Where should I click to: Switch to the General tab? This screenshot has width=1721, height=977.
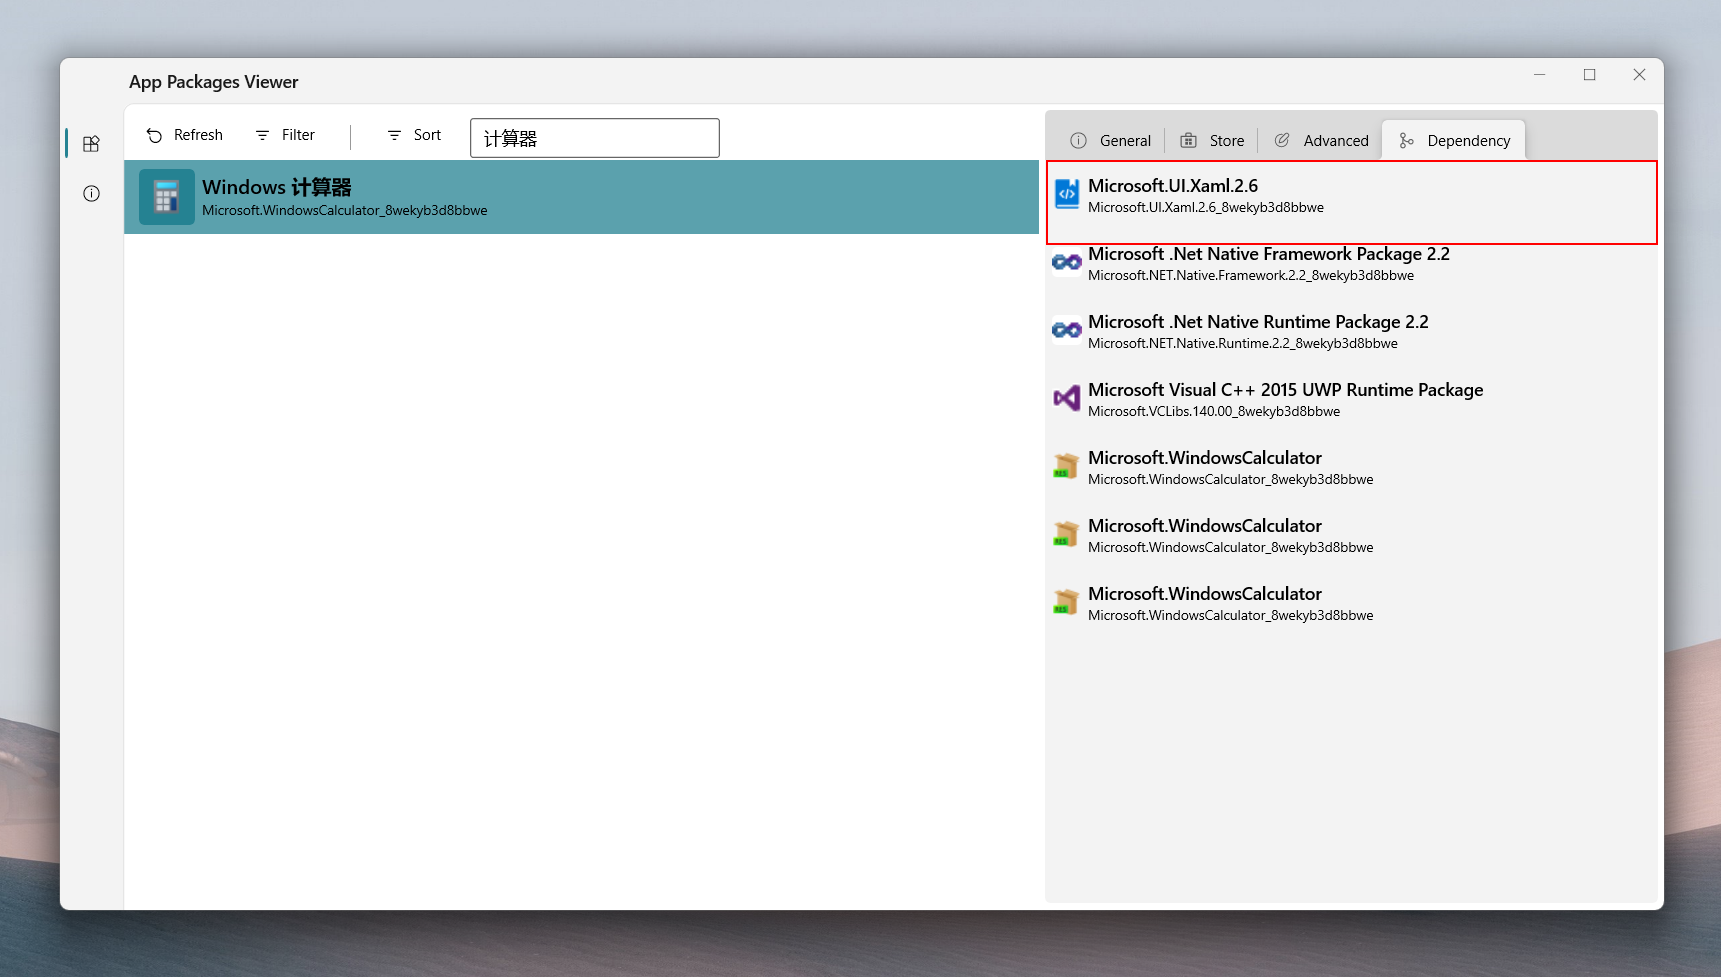(1110, 140)
